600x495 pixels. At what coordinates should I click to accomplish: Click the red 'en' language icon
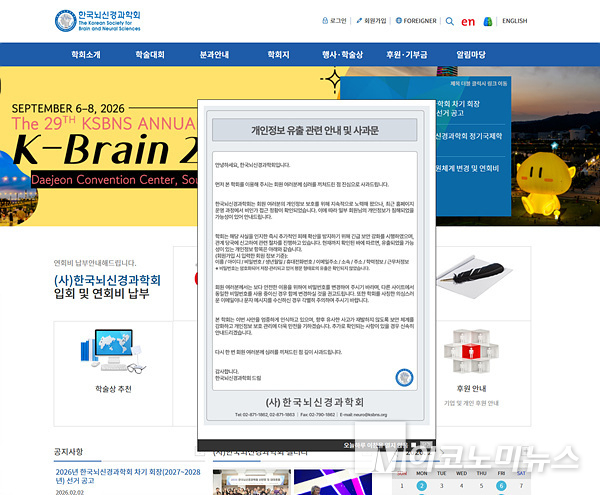467,21
